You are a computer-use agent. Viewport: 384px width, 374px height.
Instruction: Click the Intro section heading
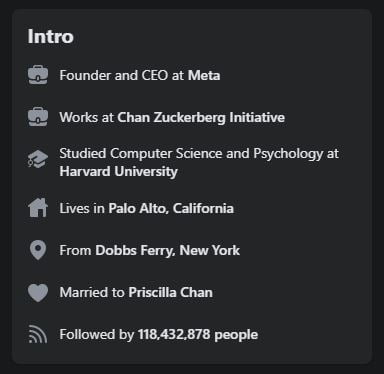[x=50, y=36]
